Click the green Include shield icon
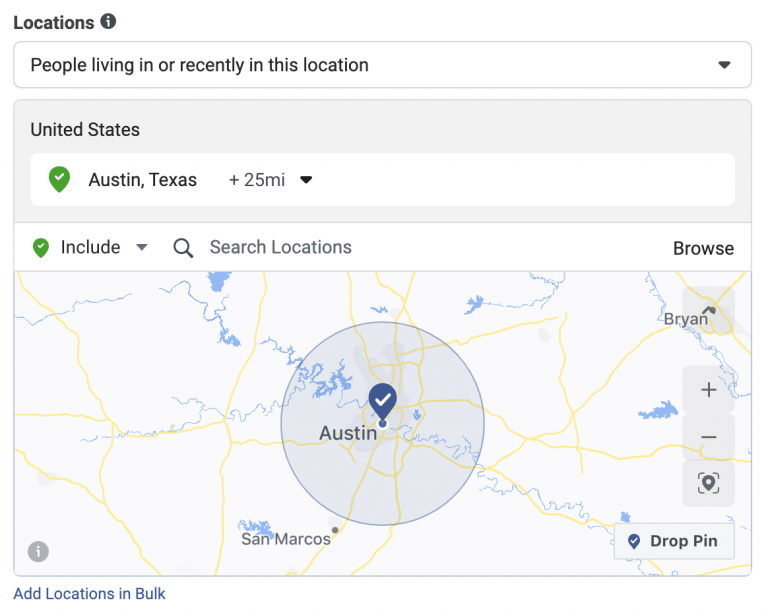Viewport: 768px width, 615px height. pos(41,247)
